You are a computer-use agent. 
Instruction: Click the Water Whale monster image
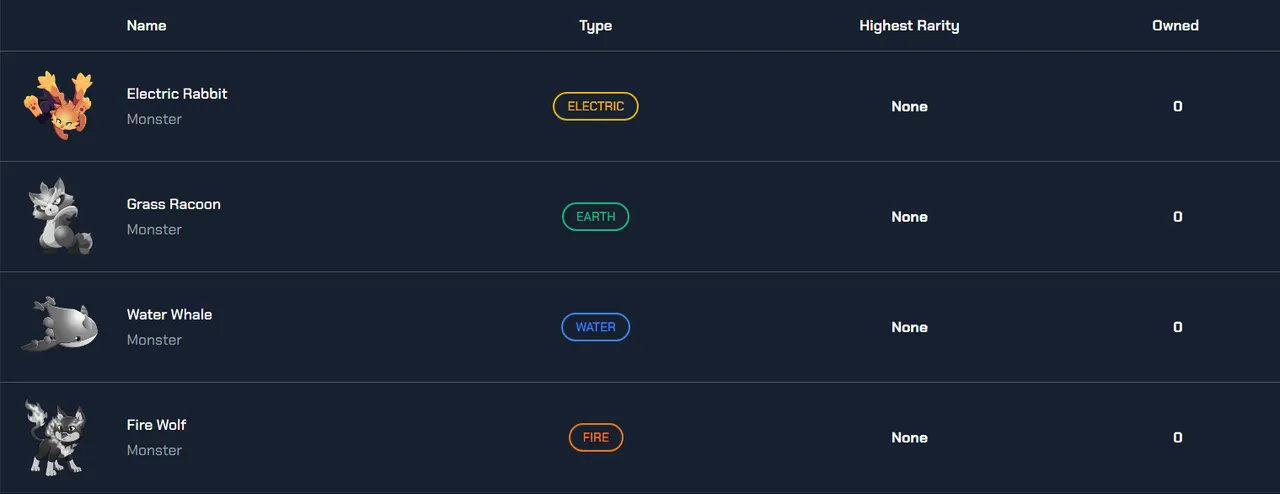coord(59,326)
